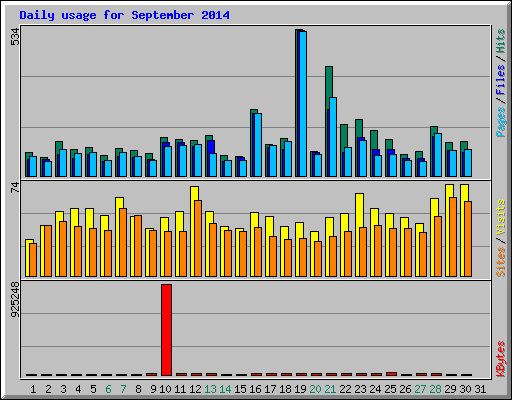
Task: Click day label 17 on the x-axis
Action: pos(270,389)
